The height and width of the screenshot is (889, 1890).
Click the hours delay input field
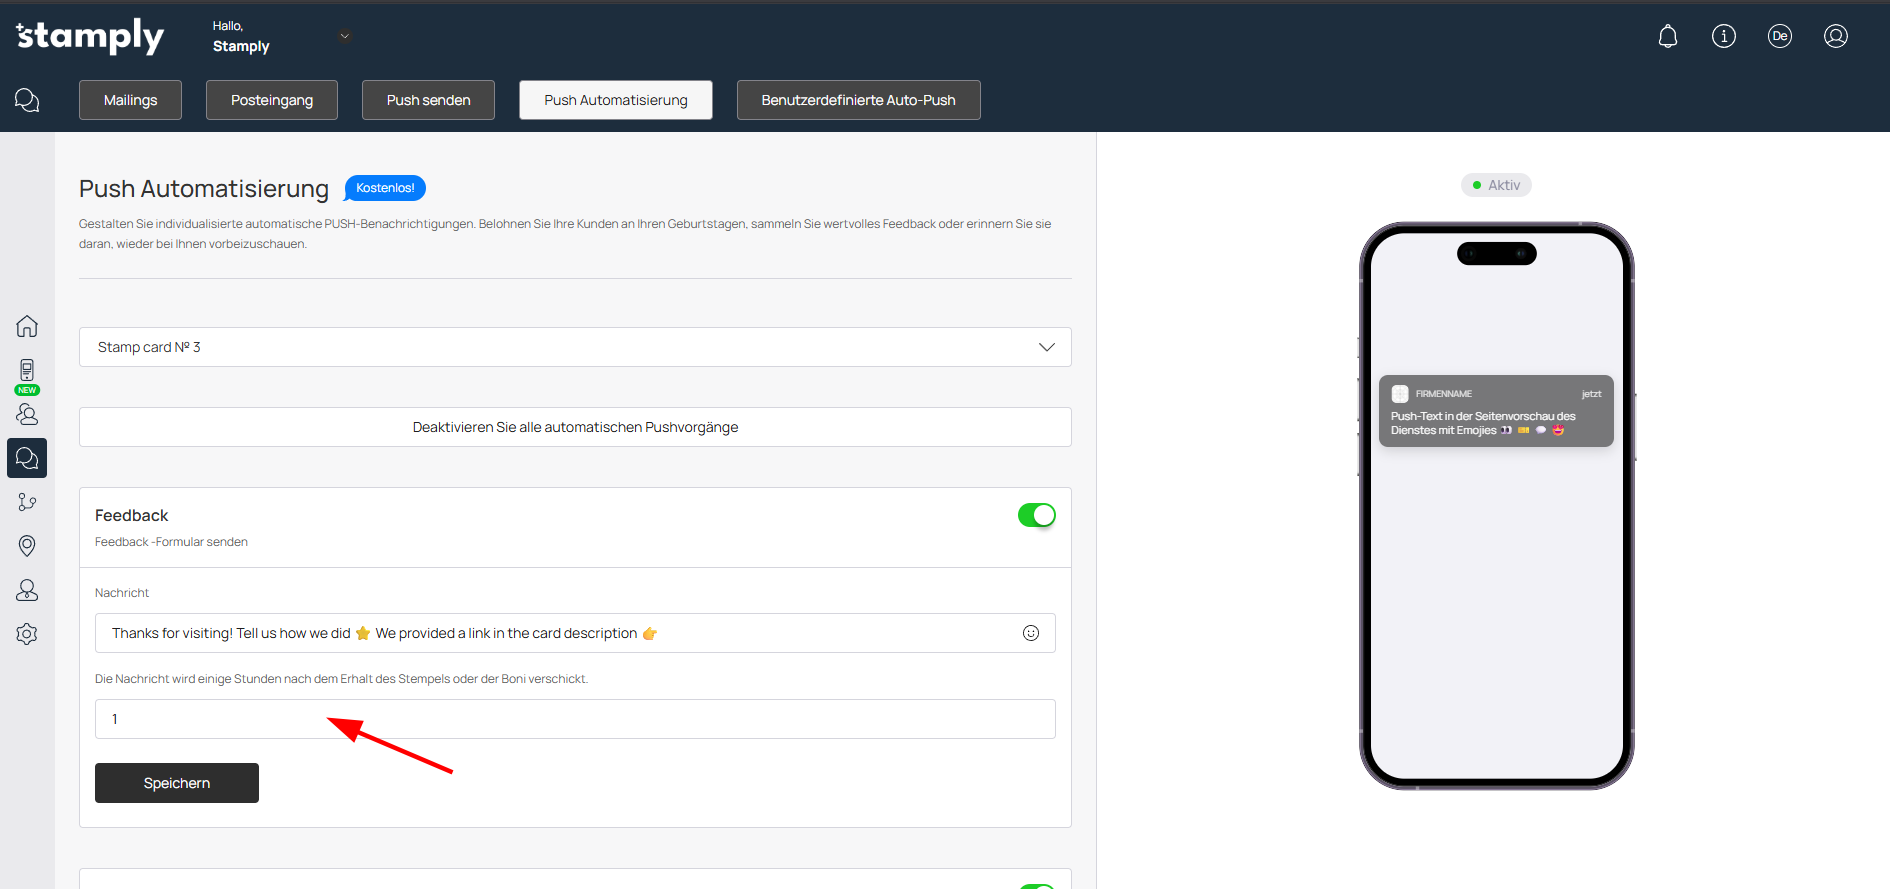tap(575, 719)
